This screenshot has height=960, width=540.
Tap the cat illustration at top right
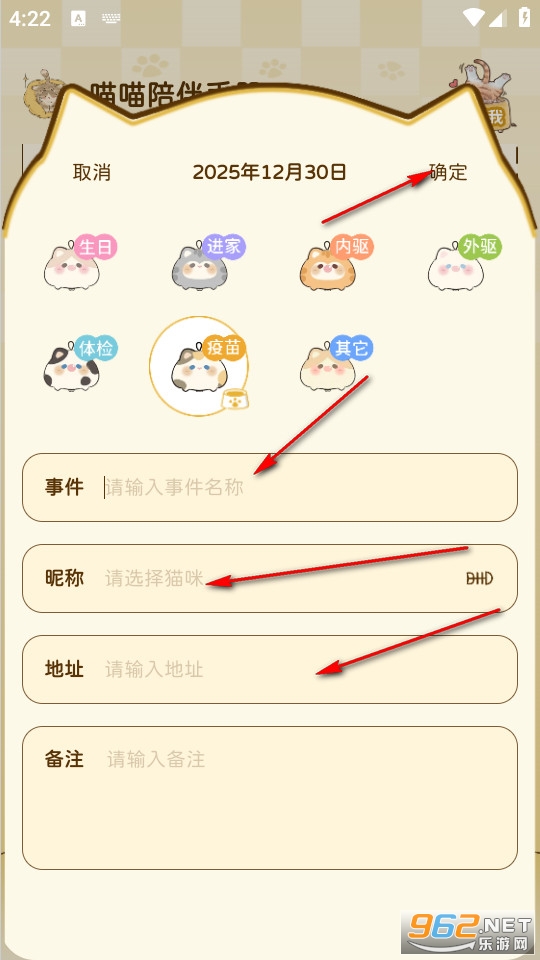pyautogui.click(x=484, y=92)
